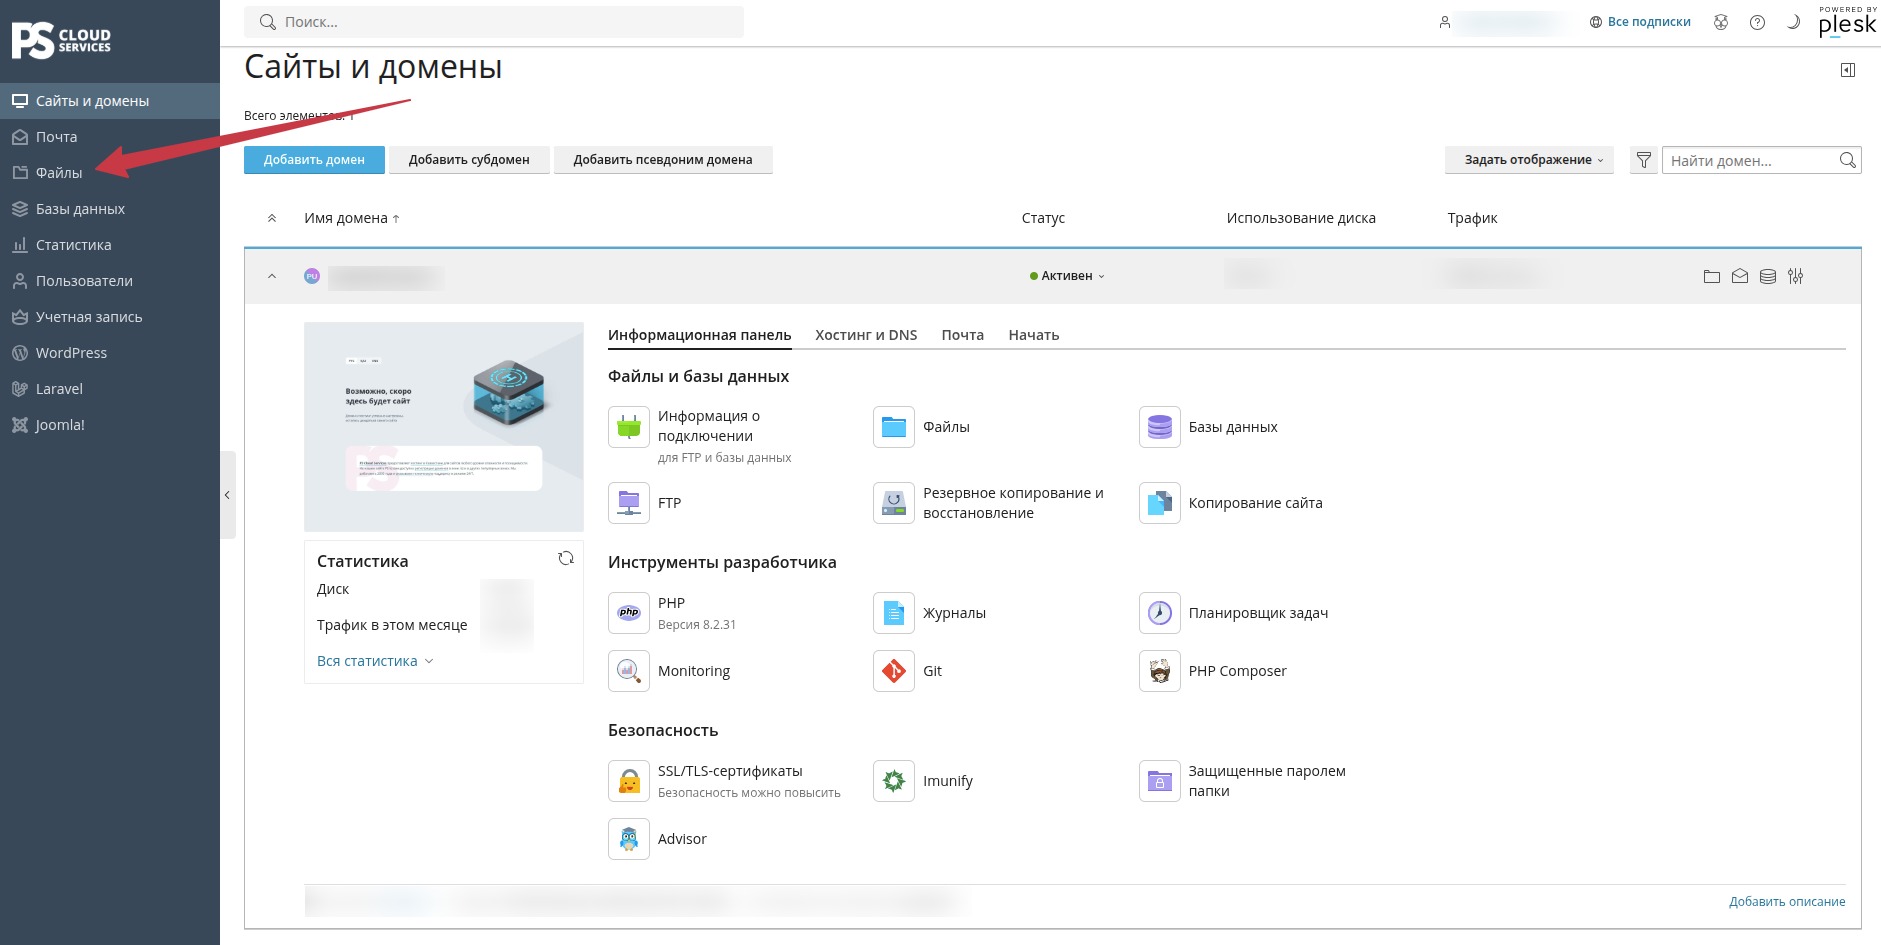Screen dimensions: 1881x945
Task: Open the Git tool icon
Action: 893,671
